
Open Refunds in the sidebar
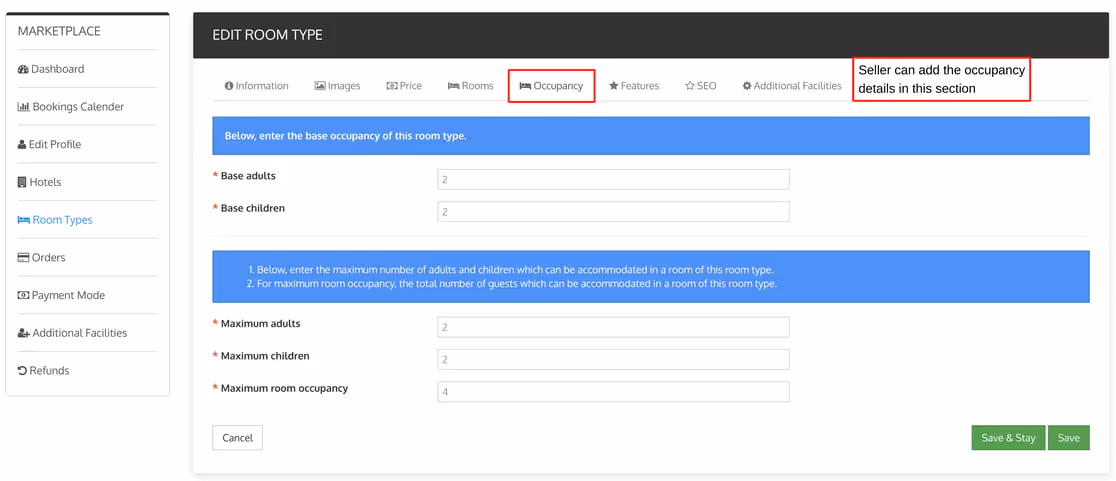coord(44,371)
